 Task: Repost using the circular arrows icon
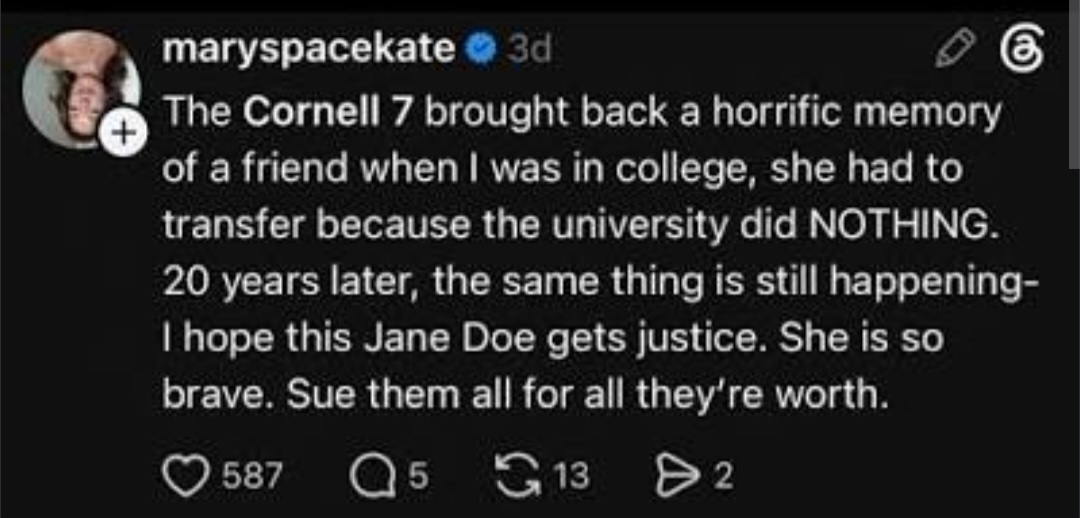click(519, 476)
